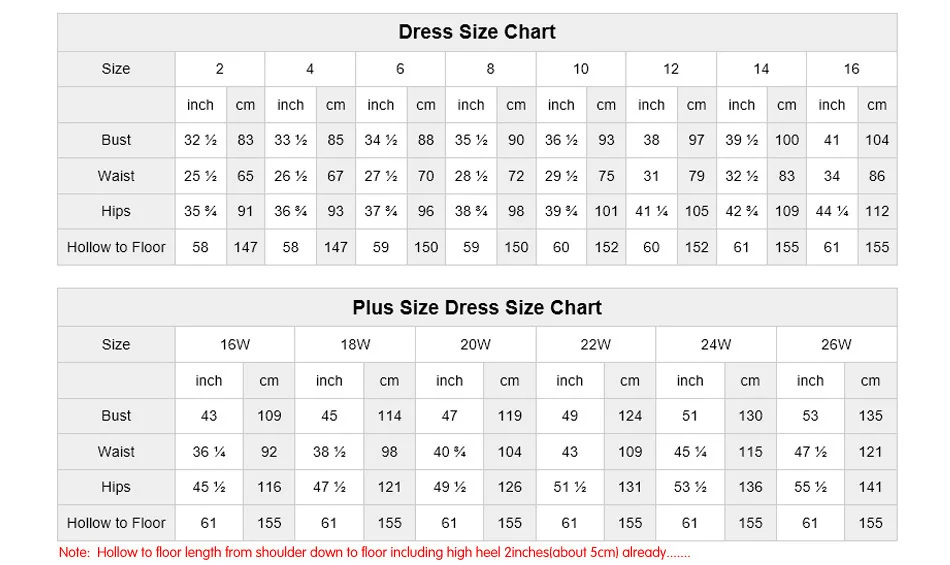Click the "Plus Size Dress Size Chart" heading
Image resolution: width=950 pixels, height=565 pixels.
pyautogui.click(x=477, y=308)
